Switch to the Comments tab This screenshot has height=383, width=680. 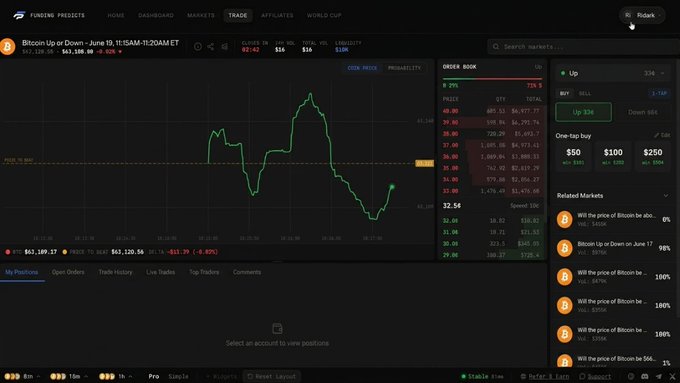247,272
